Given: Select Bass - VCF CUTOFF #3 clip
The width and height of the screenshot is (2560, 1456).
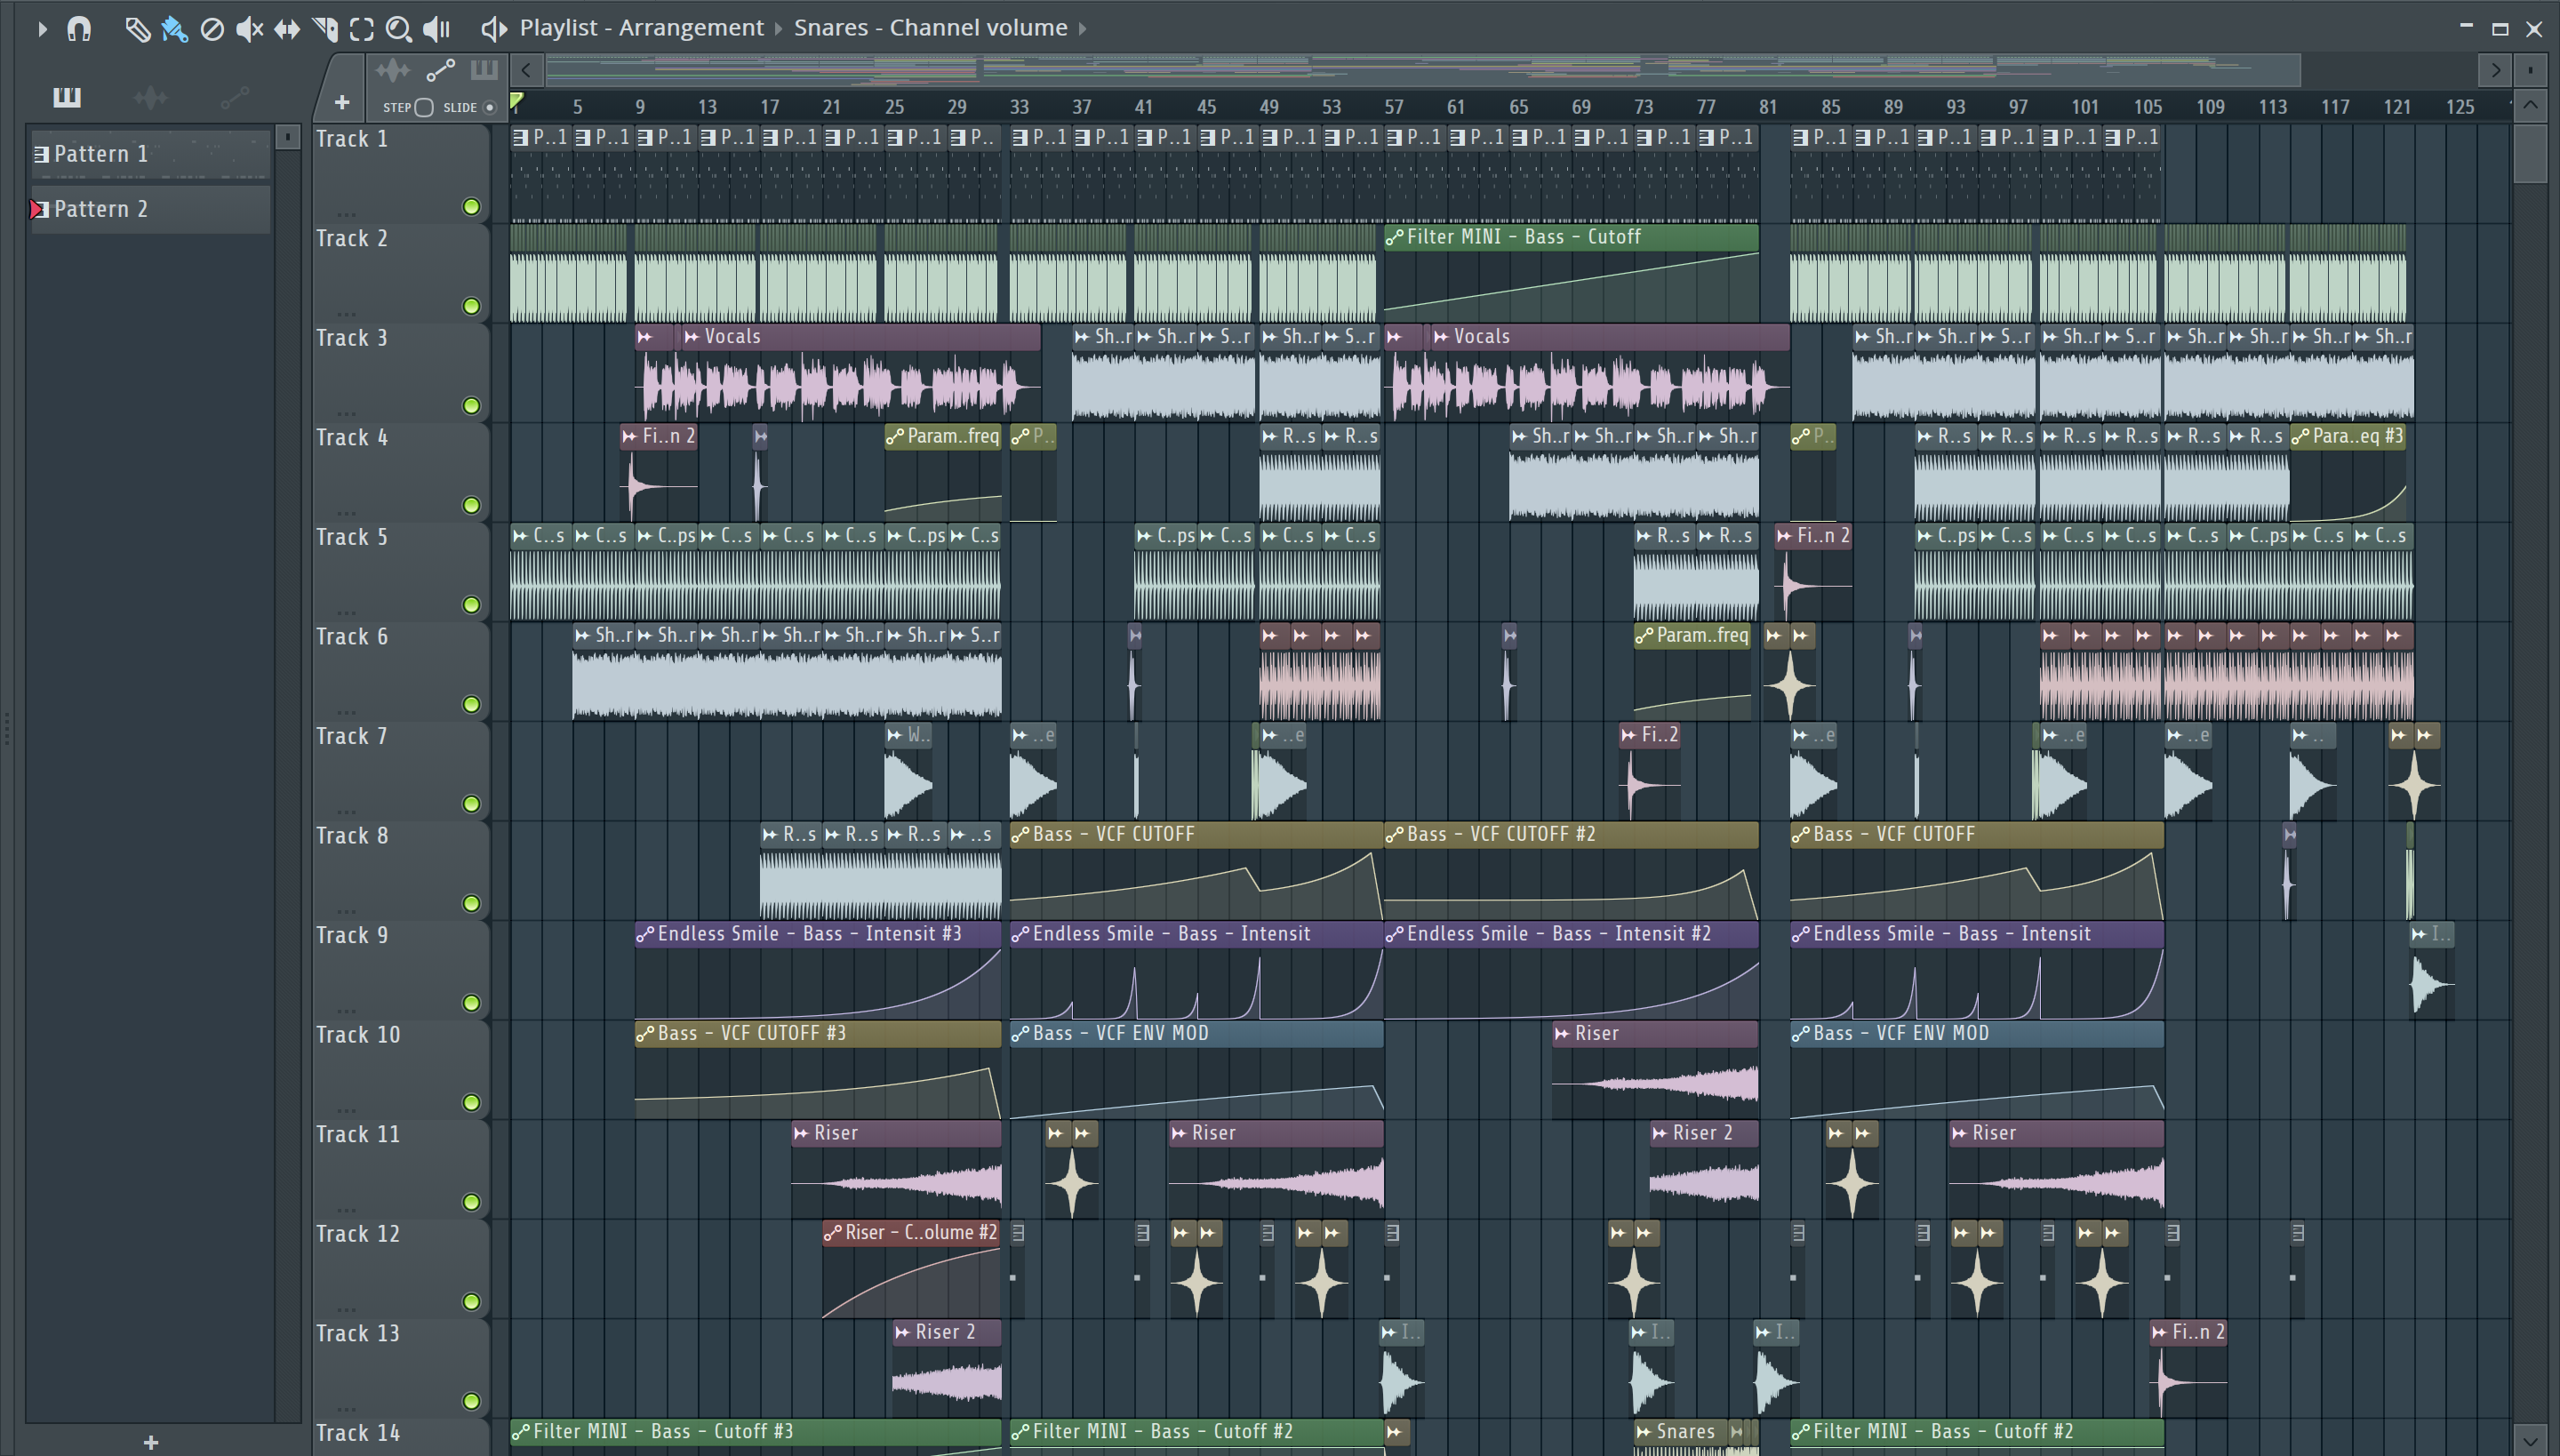Looking at the screenshot, I should 818,1069.
